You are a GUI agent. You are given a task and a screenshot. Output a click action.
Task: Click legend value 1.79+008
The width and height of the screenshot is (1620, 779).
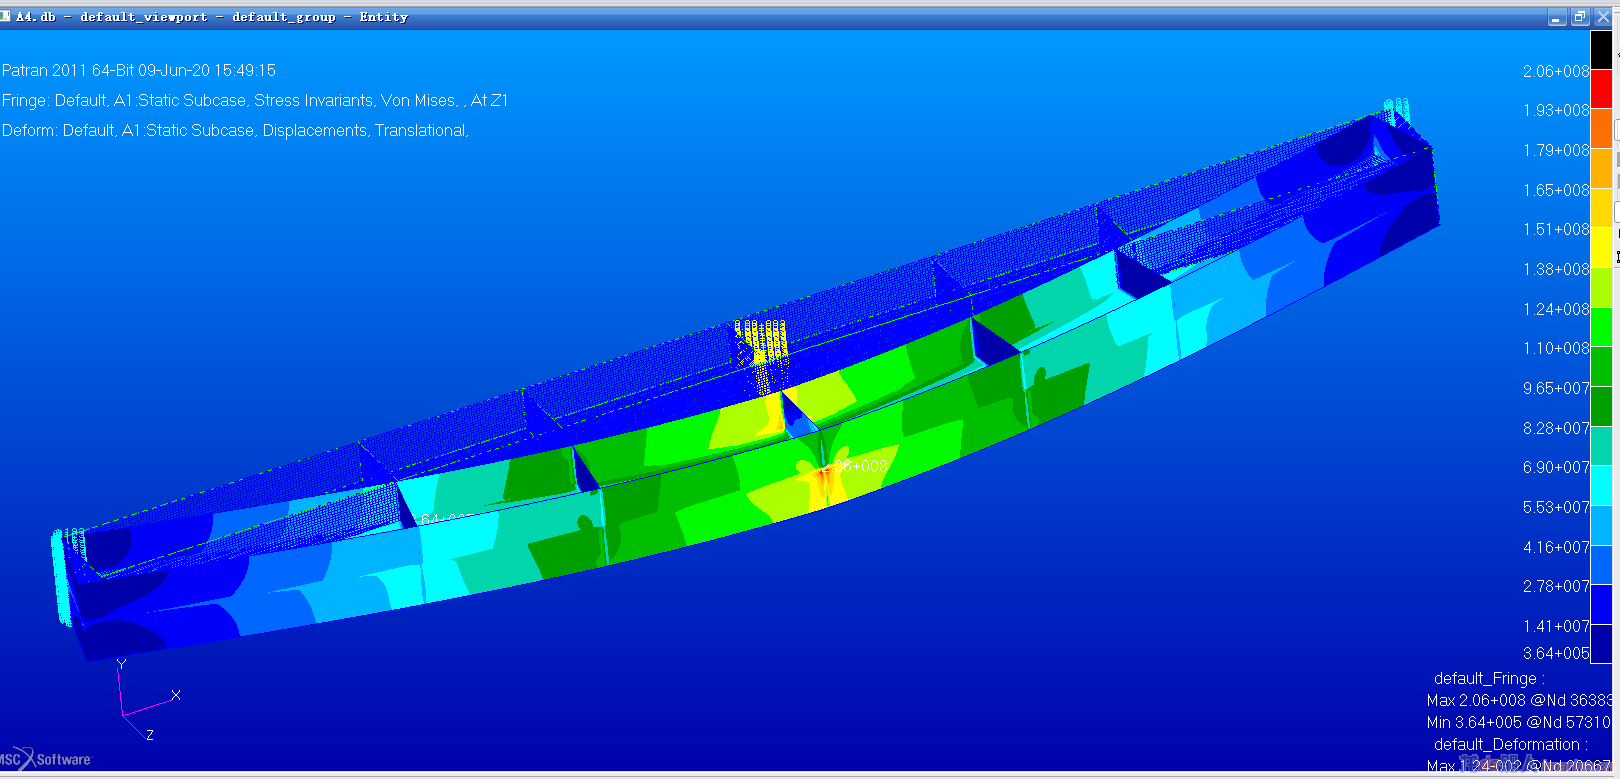coord(1556,150)
